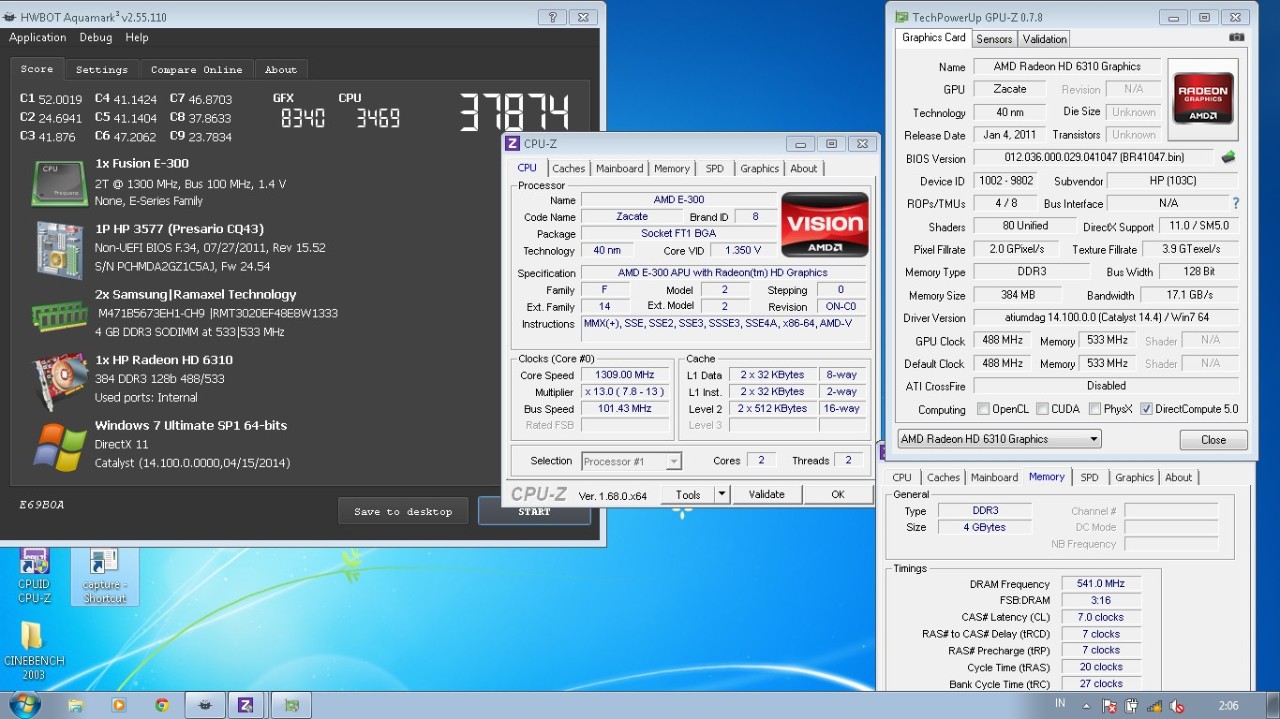Open Windows Explorer from the taskbar

pyautogui.click(x=75, y=705)
